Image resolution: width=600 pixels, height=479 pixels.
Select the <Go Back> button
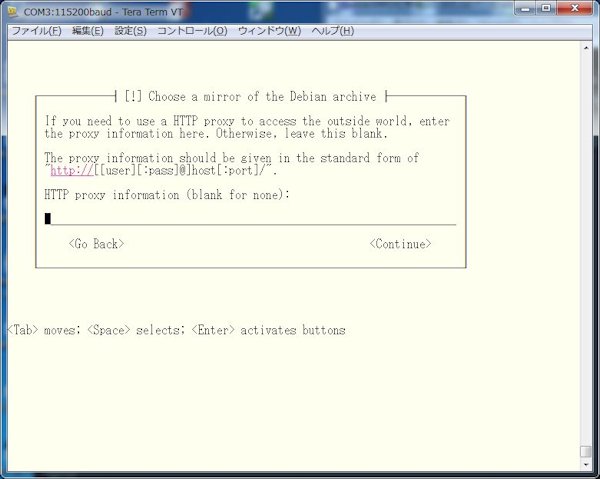pyautogui.click(x=96, y=244)
